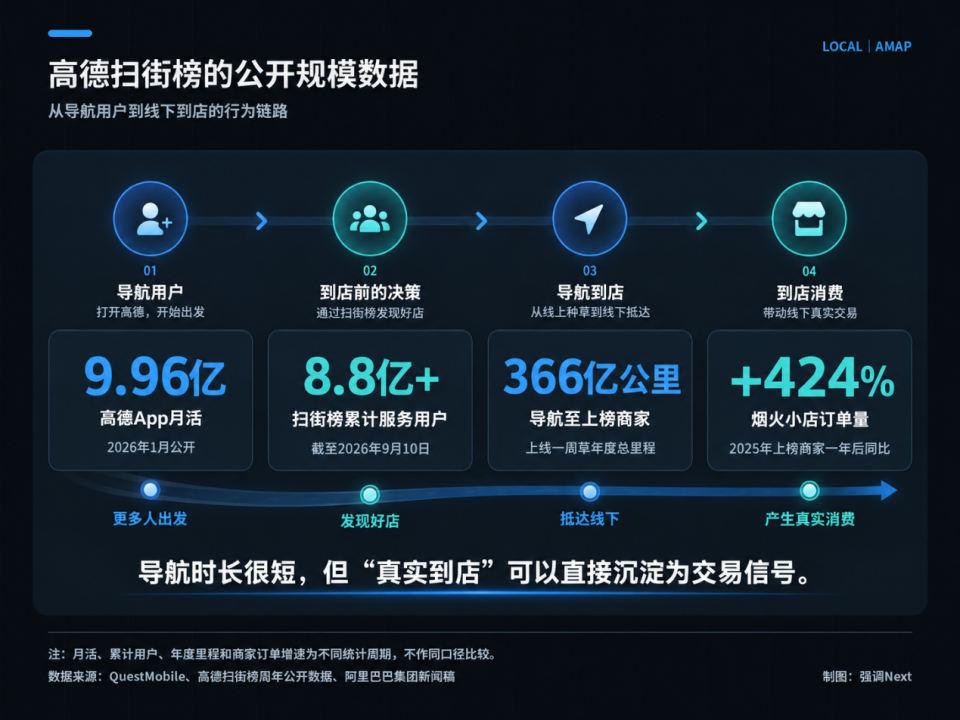Viewport: 960px width, 720px height.
Task: Click the LOCAL tag at top right
Action: tap(842, 47)
